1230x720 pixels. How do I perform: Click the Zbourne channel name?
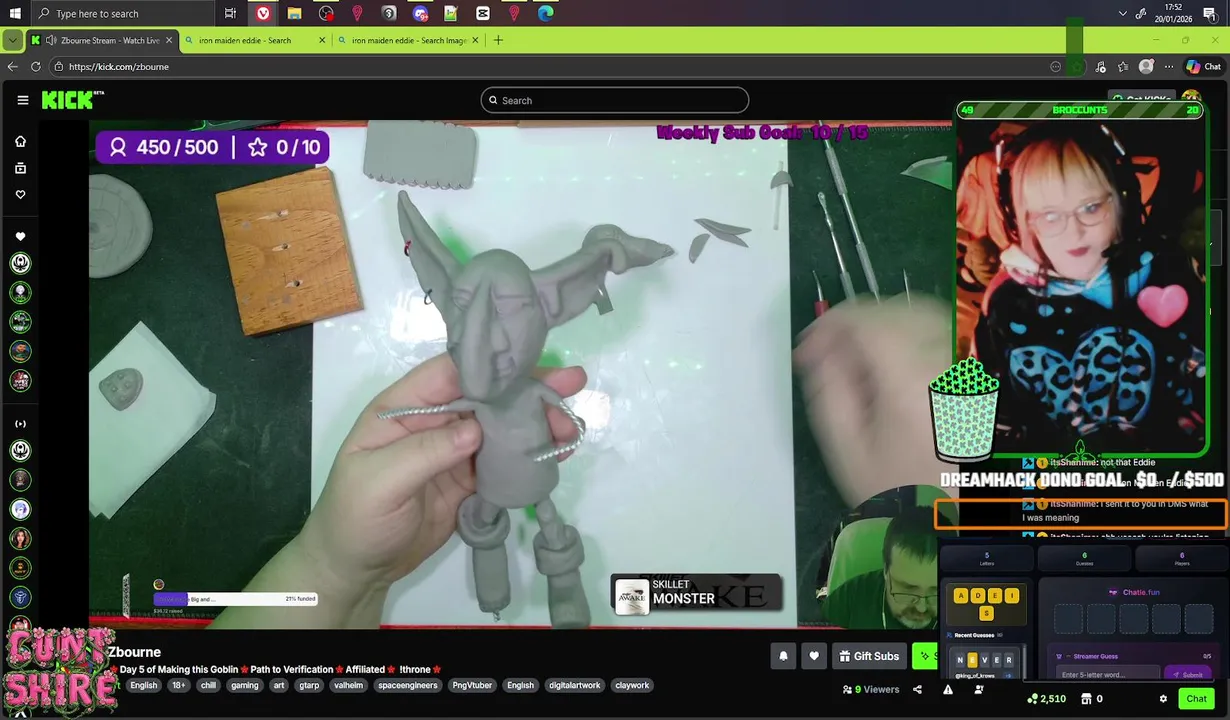click(134, 652)
